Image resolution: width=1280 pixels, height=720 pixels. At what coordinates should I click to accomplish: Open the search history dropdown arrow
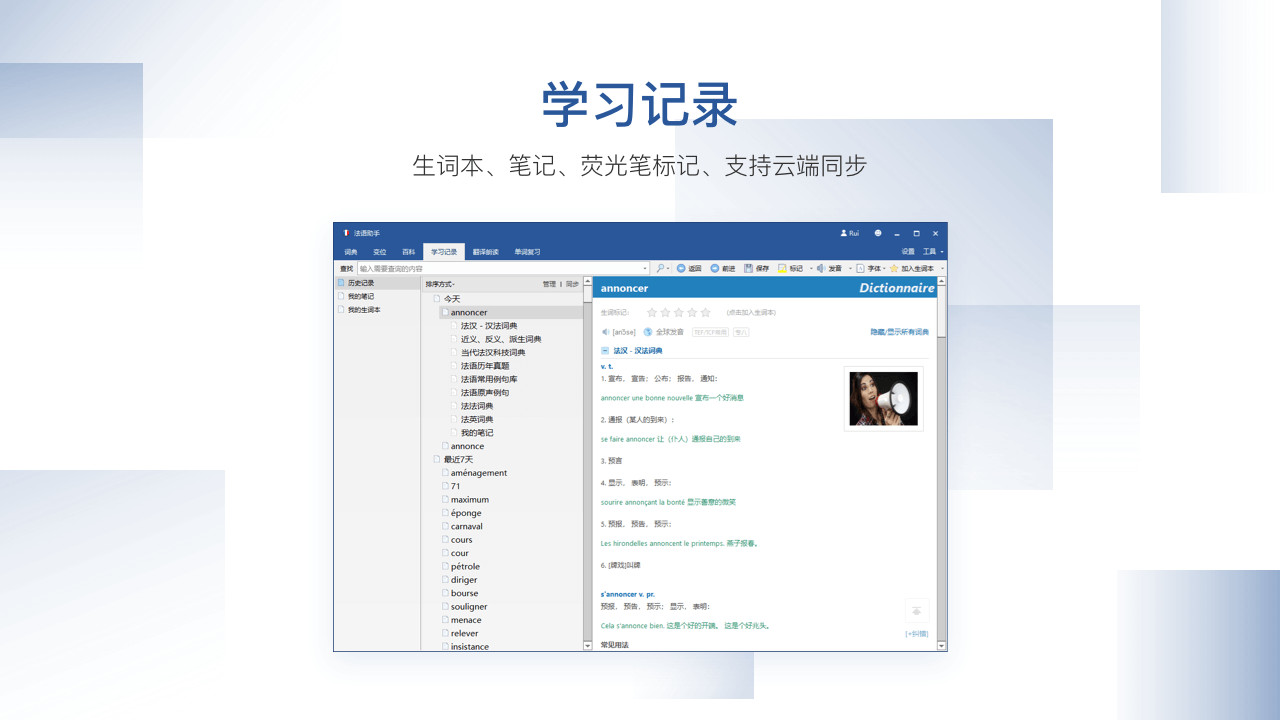[x=646, y=268]
